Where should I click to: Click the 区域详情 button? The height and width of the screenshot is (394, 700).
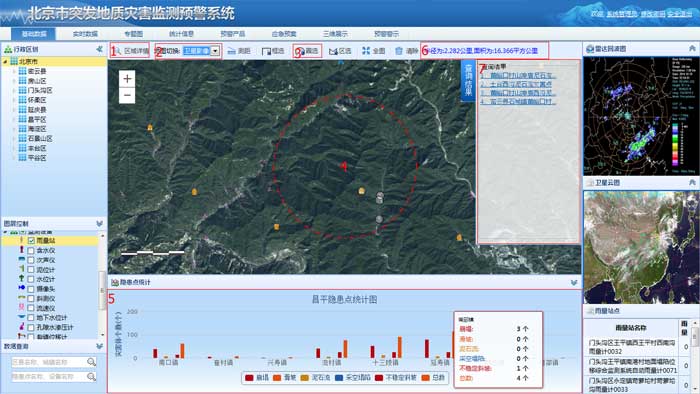click(x=130, y=51)
